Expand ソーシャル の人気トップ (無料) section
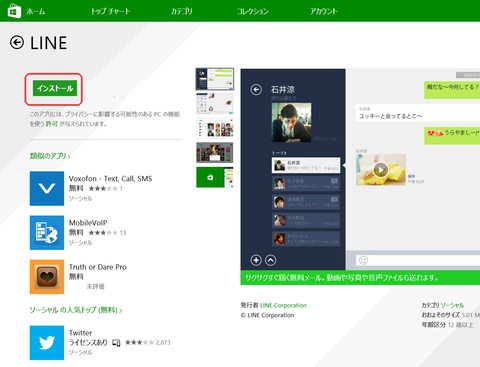 (76, 310)
